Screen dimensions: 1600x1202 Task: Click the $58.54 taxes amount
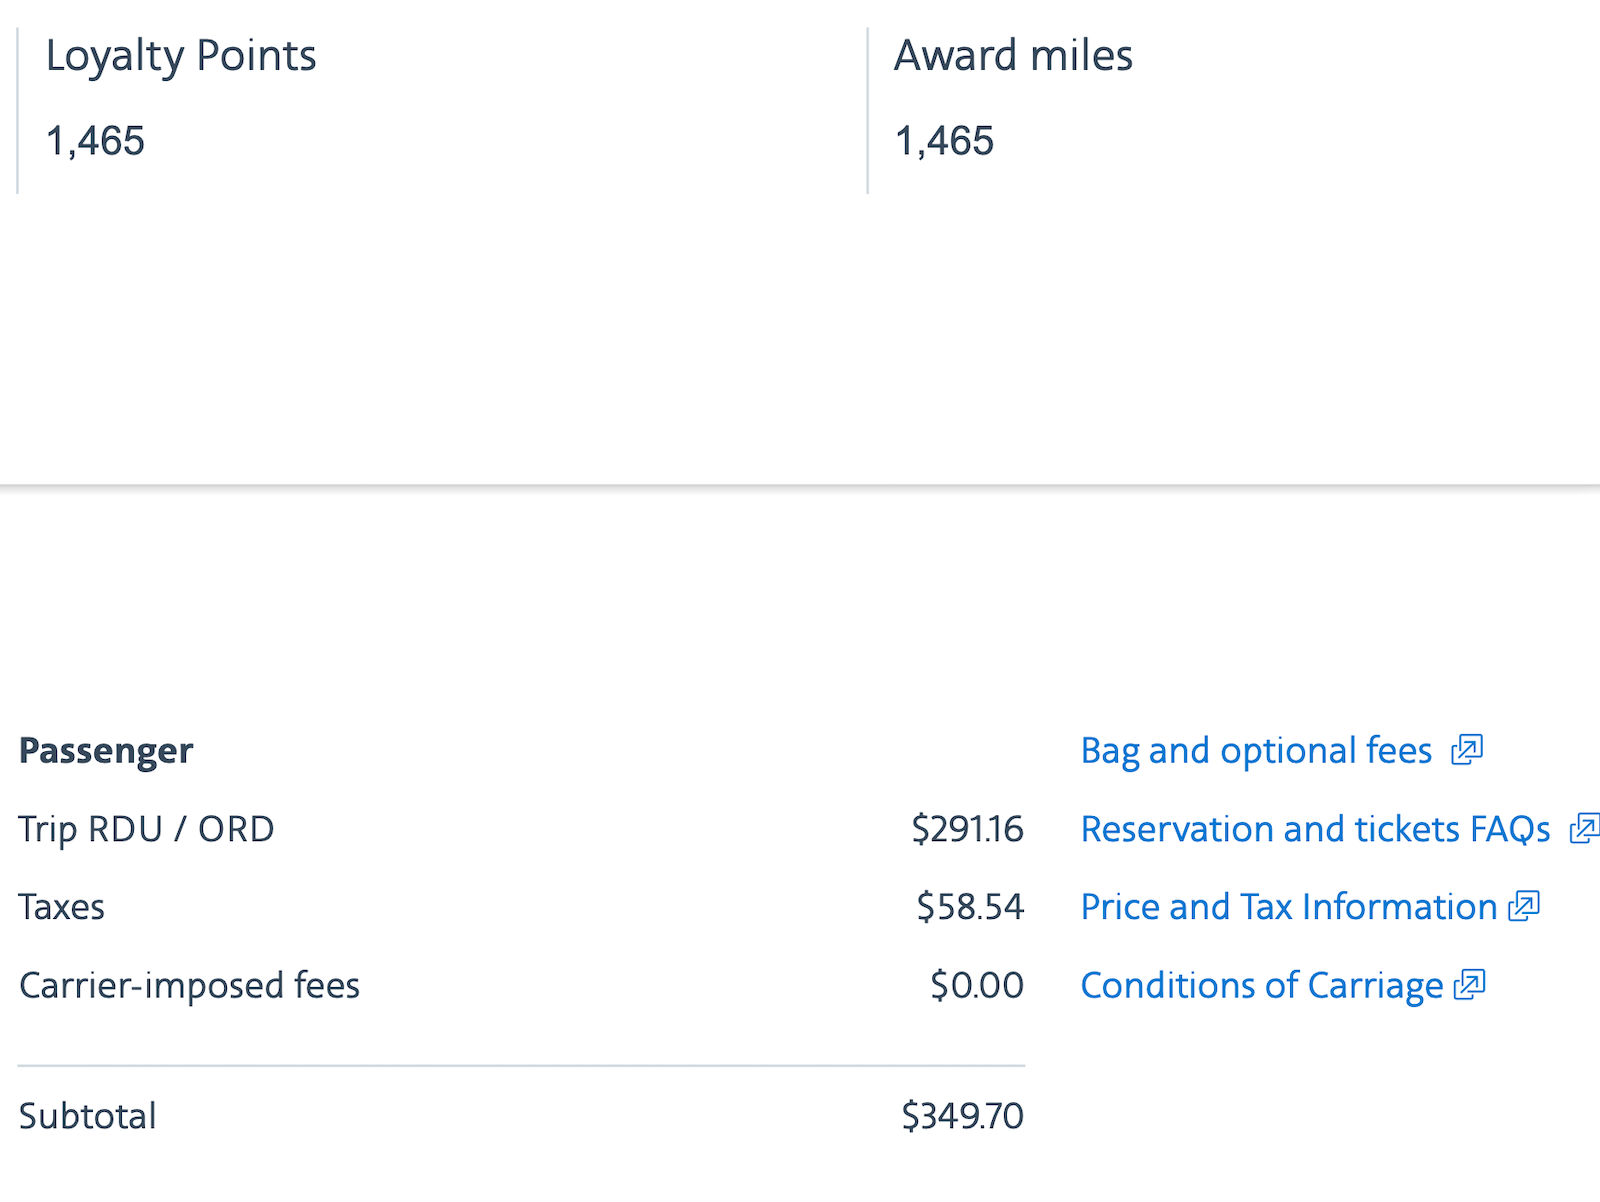click(x=970, y=907)
